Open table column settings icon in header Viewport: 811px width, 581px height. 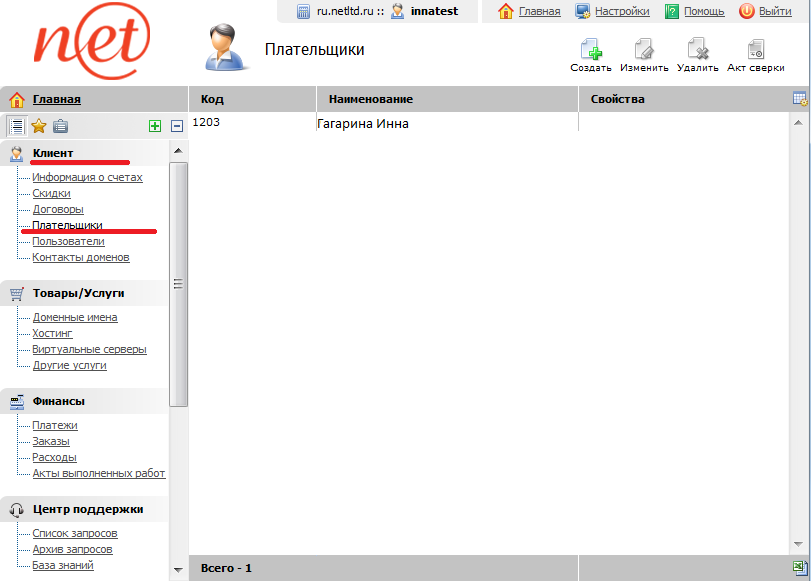coord(800,99)
